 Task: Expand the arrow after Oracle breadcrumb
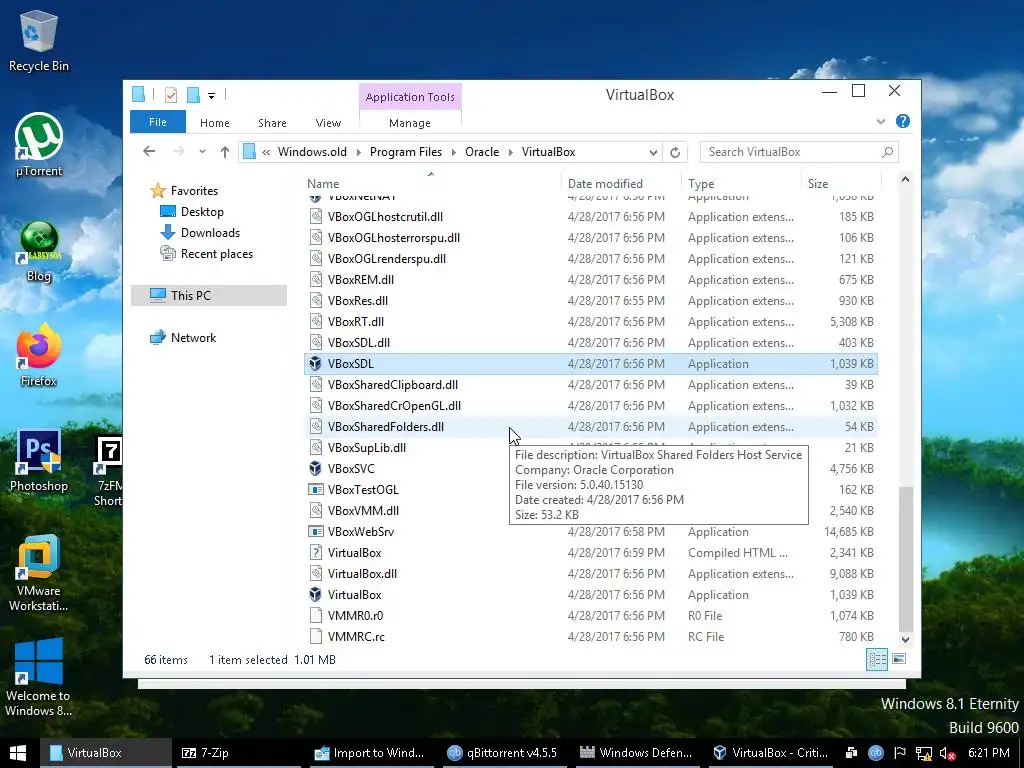[510, 152]
